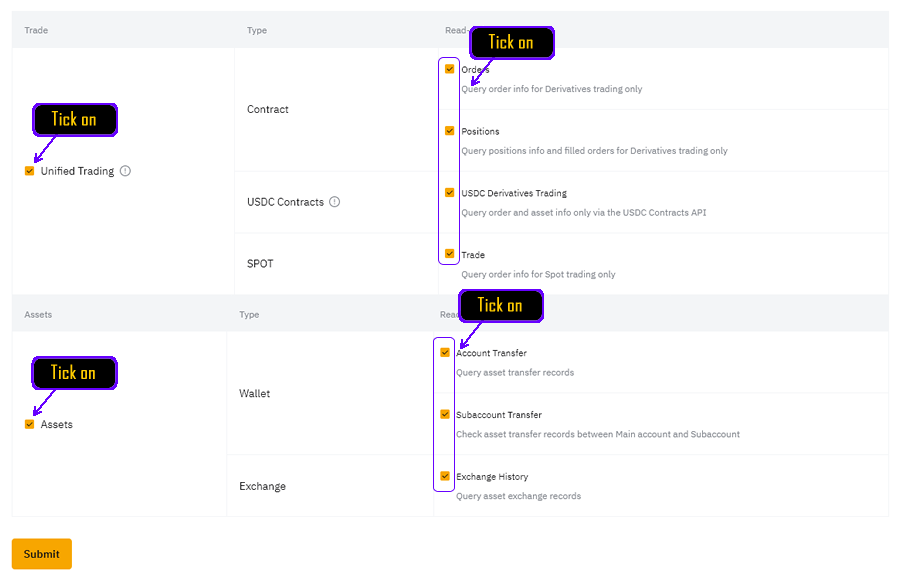Tick the Unified Trading checkbox
Image resolution: width=900 pixels, height=578 pixels.
click(x=30, y=171)
